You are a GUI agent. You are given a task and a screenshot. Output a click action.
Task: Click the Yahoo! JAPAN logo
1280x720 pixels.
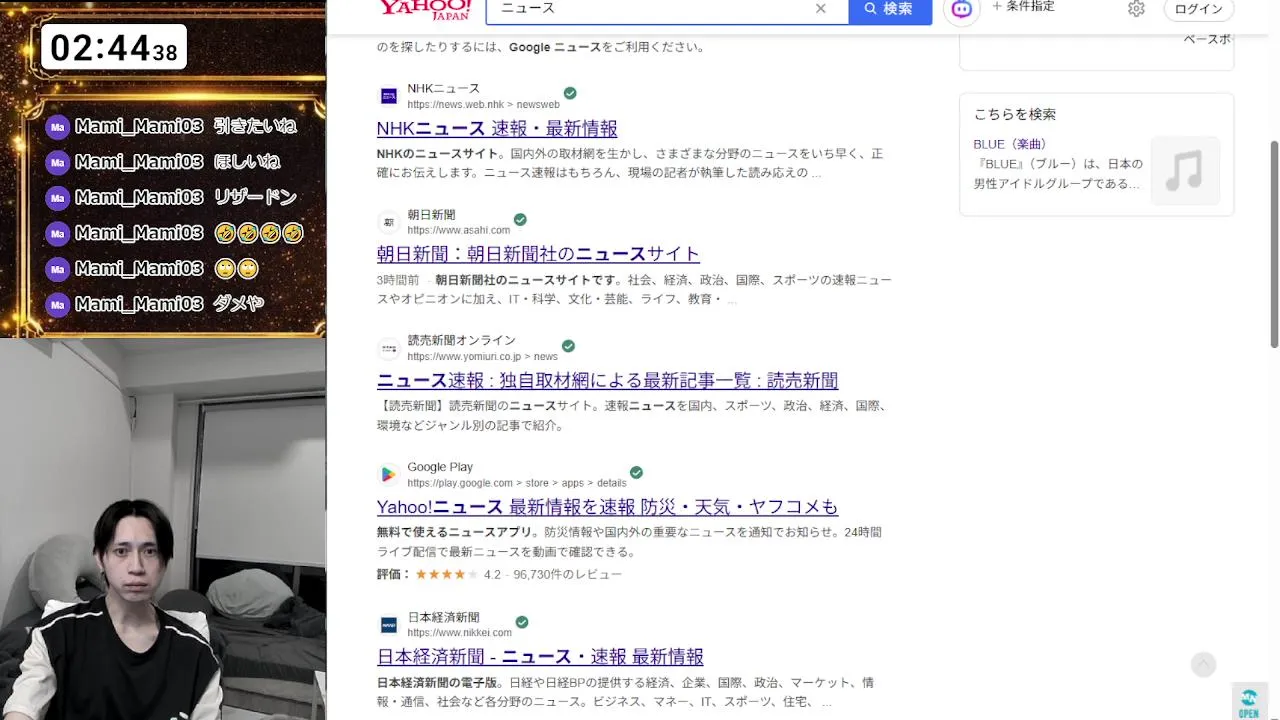(x=425, y=9)
